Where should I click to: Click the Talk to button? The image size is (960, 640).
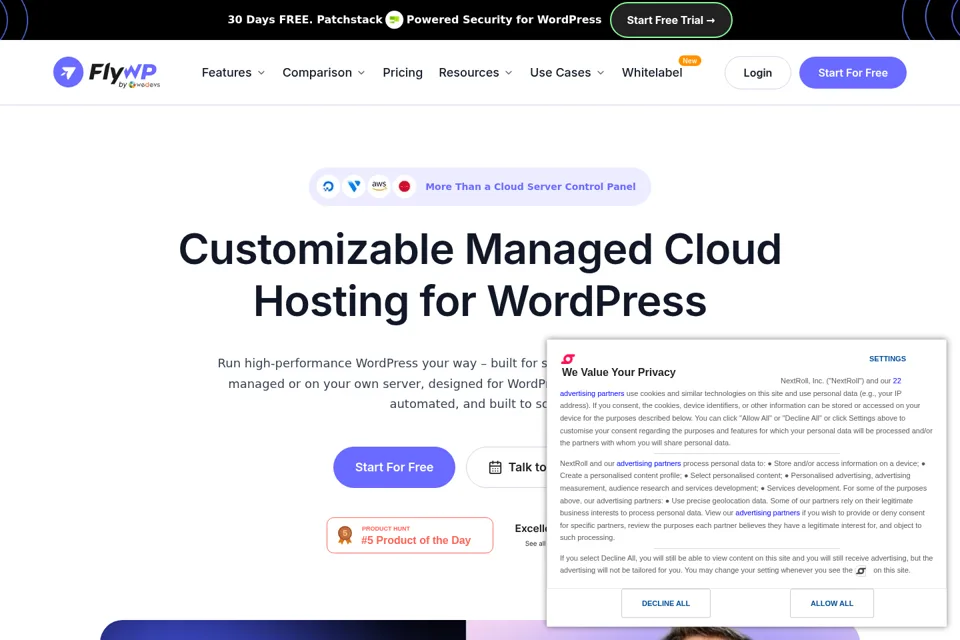[507, 467]
